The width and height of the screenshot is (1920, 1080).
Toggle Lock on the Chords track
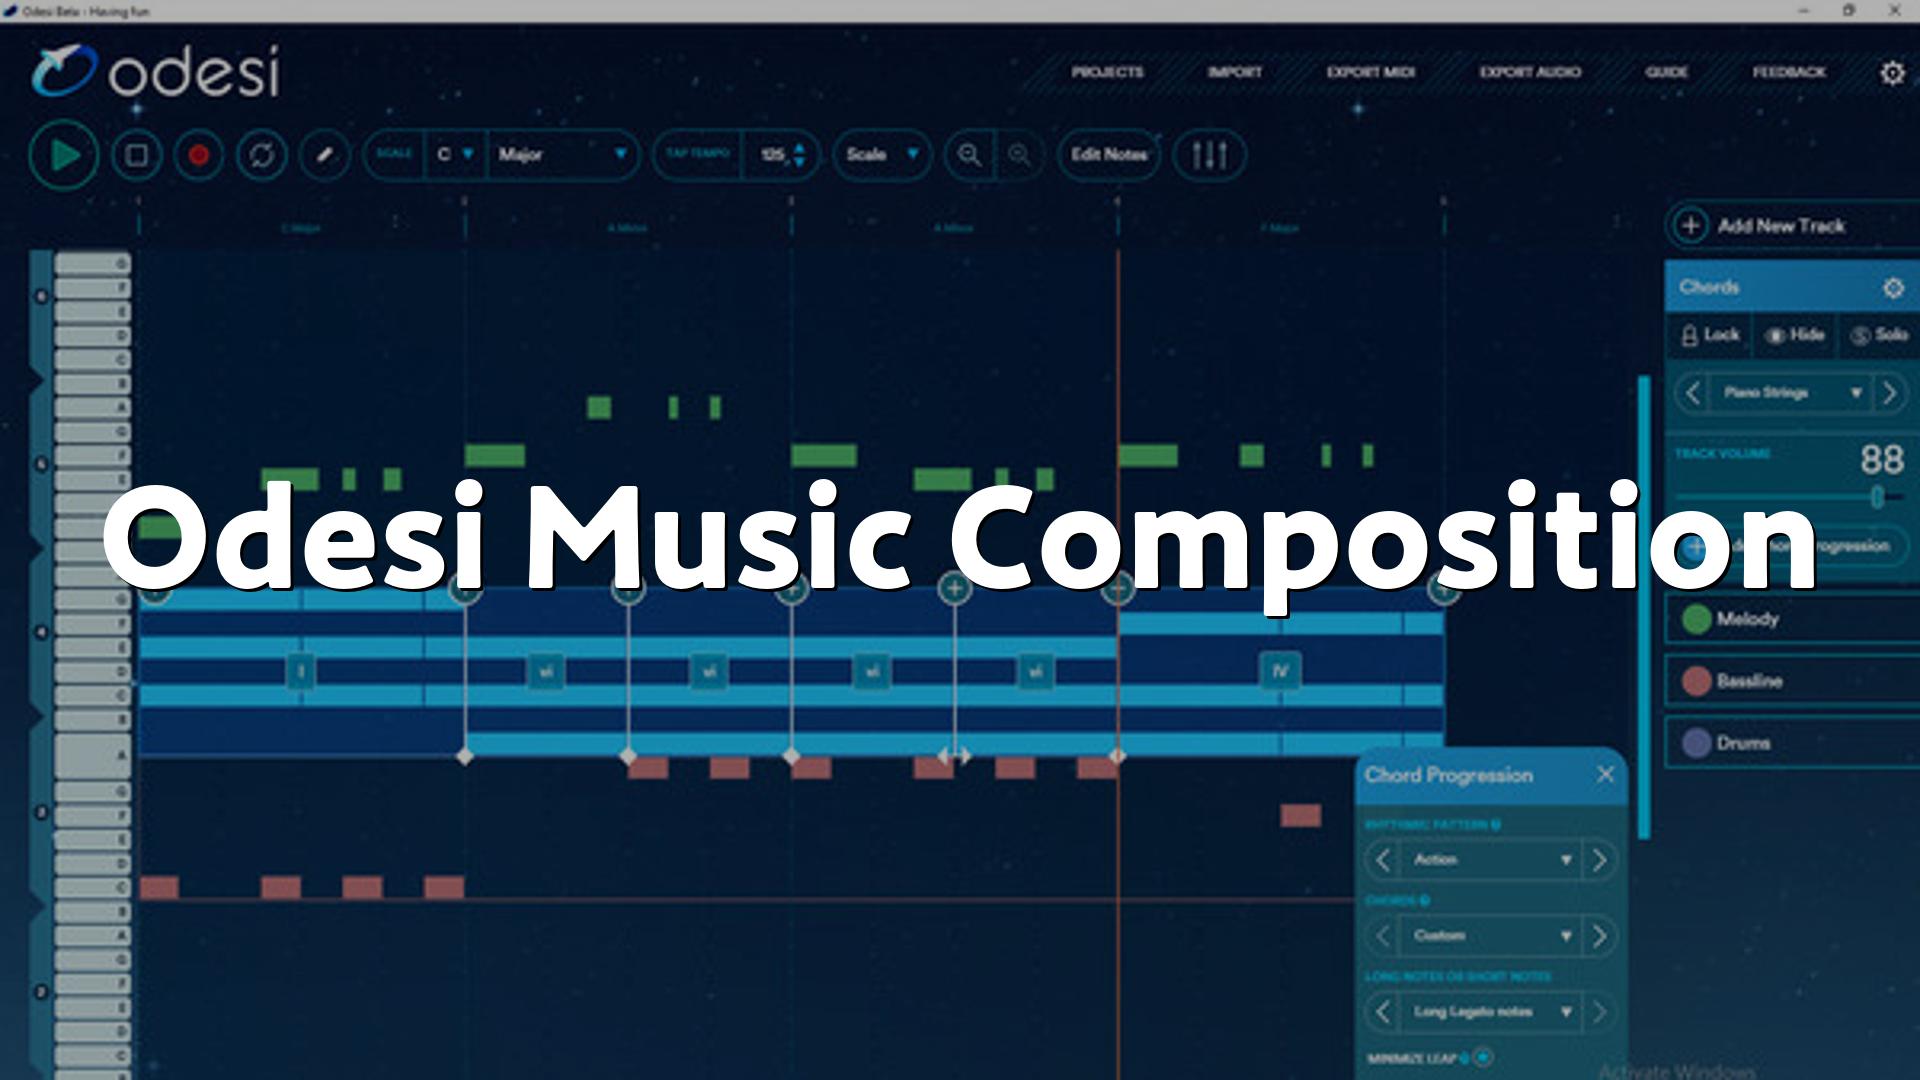pos(1709,335)
